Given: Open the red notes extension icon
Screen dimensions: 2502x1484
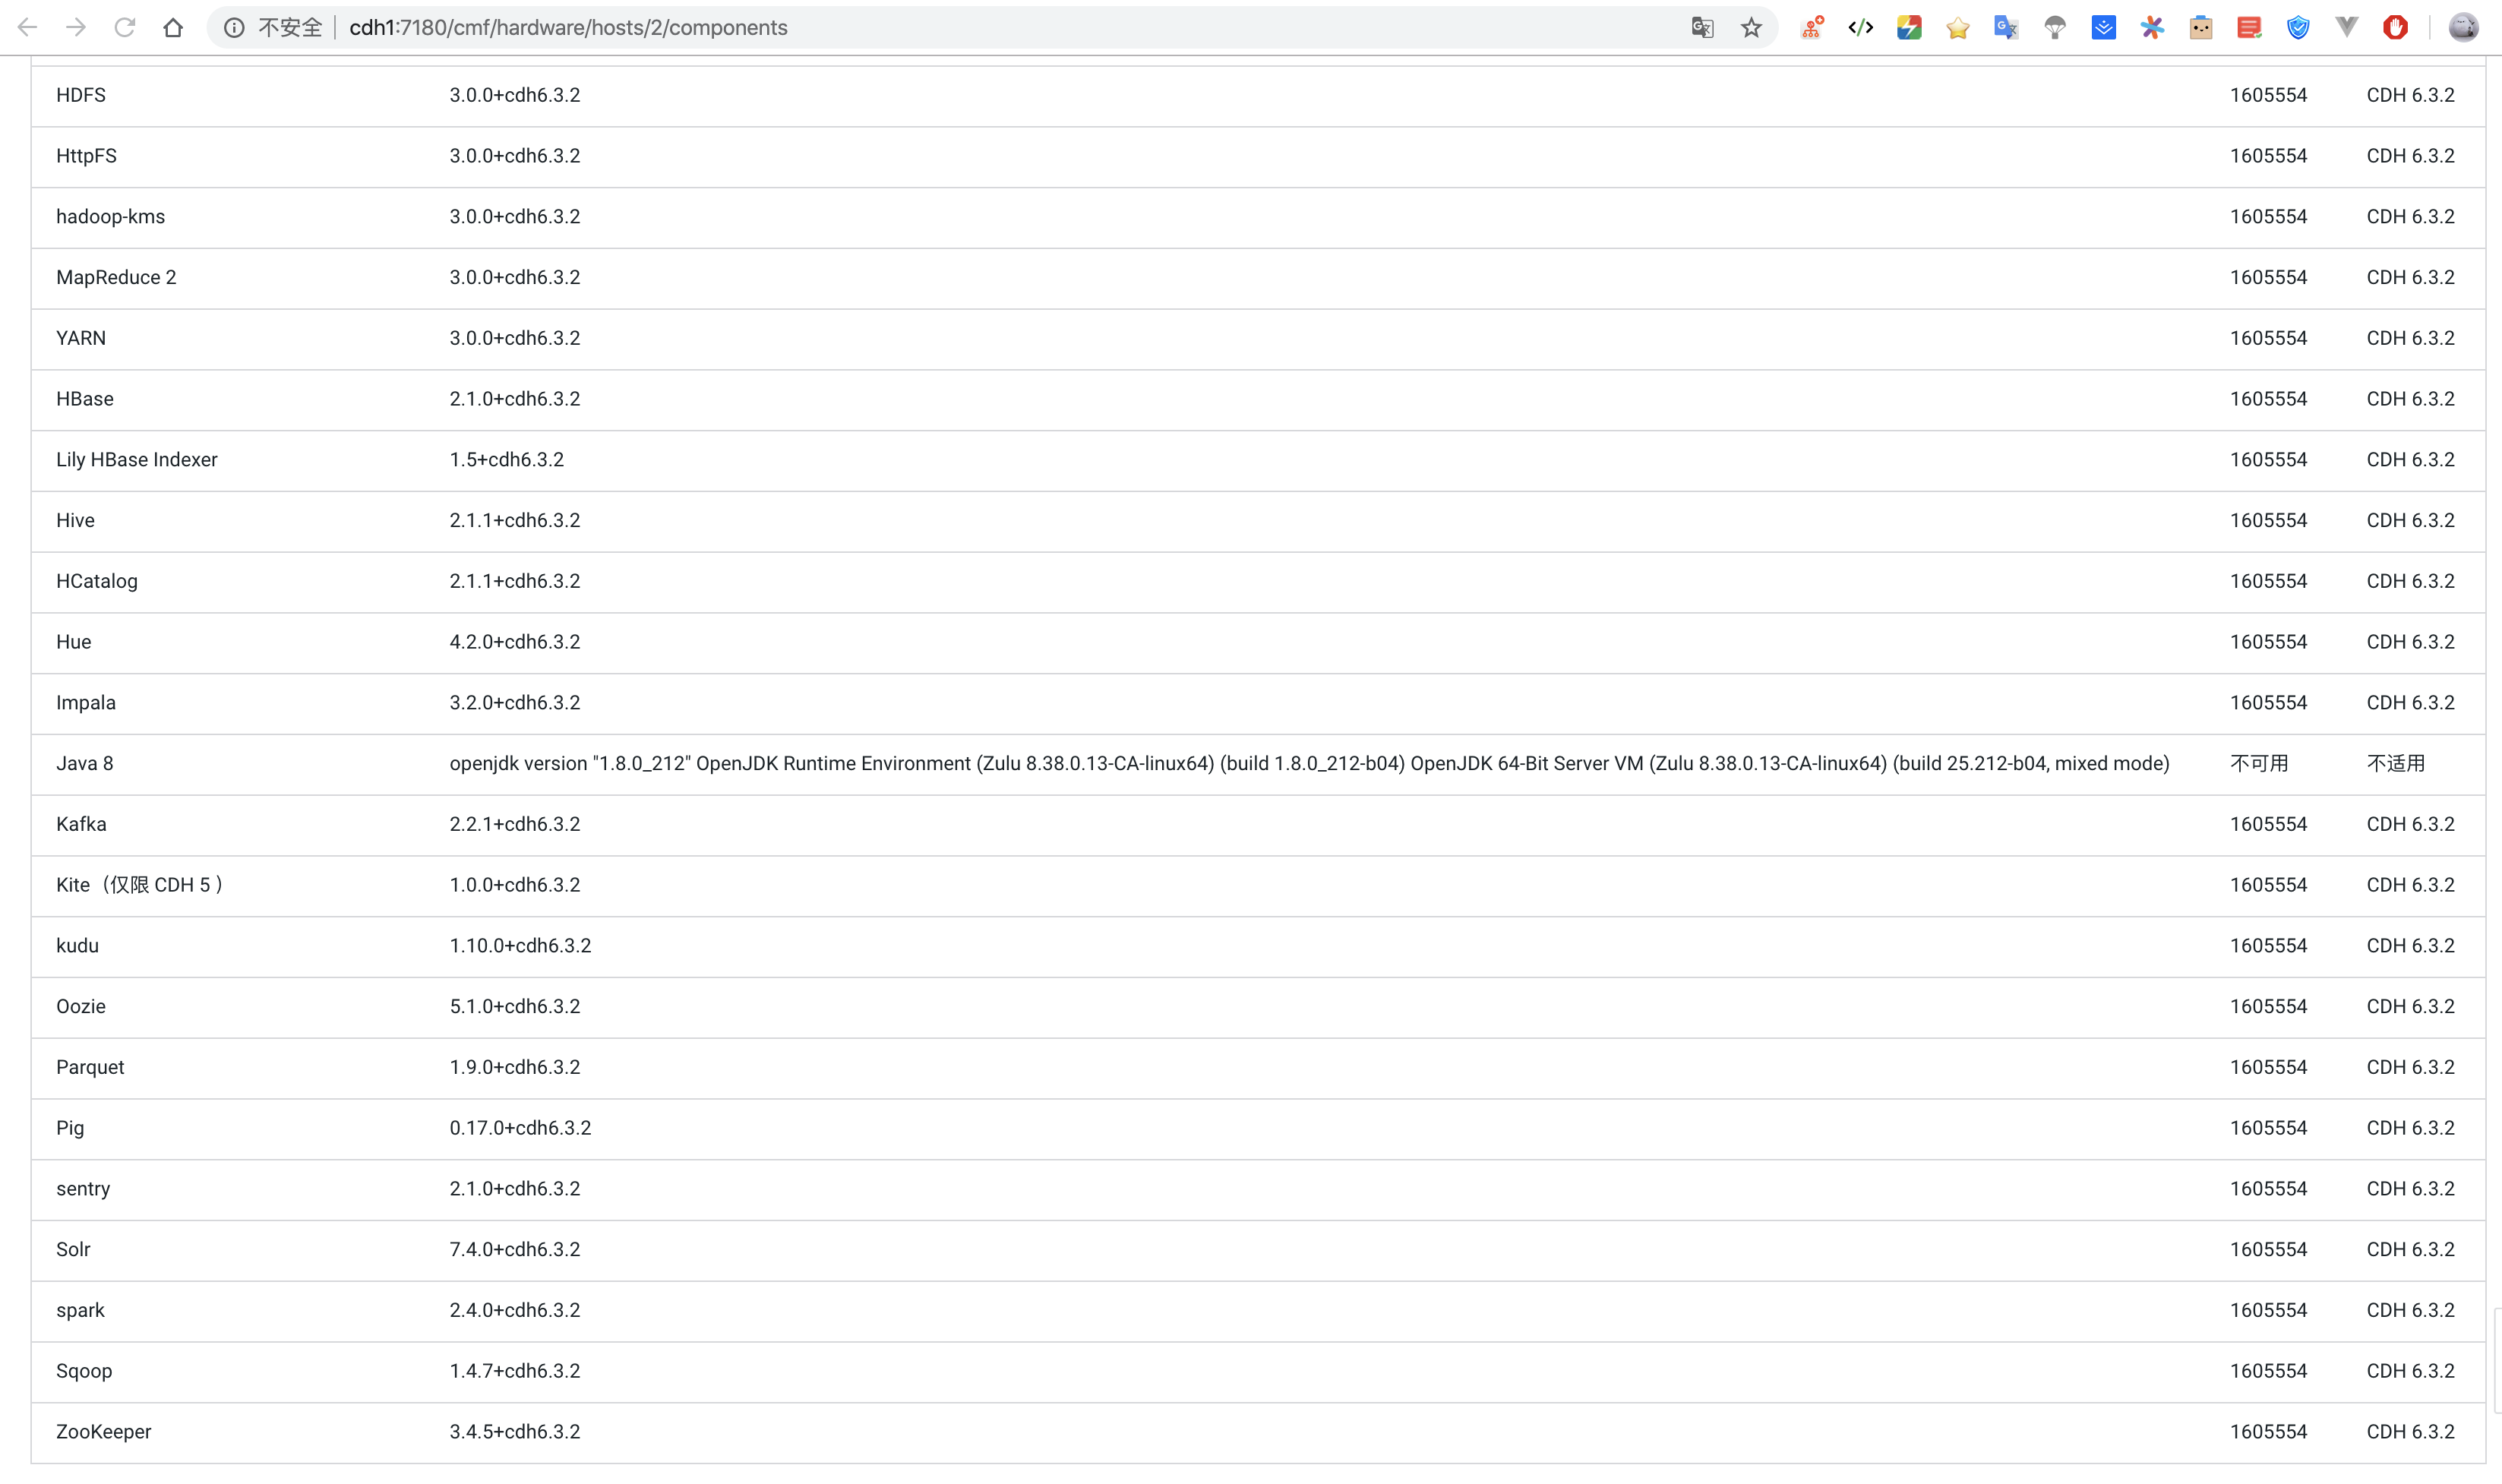Looking at the screenshot, I should point(2249,27).
